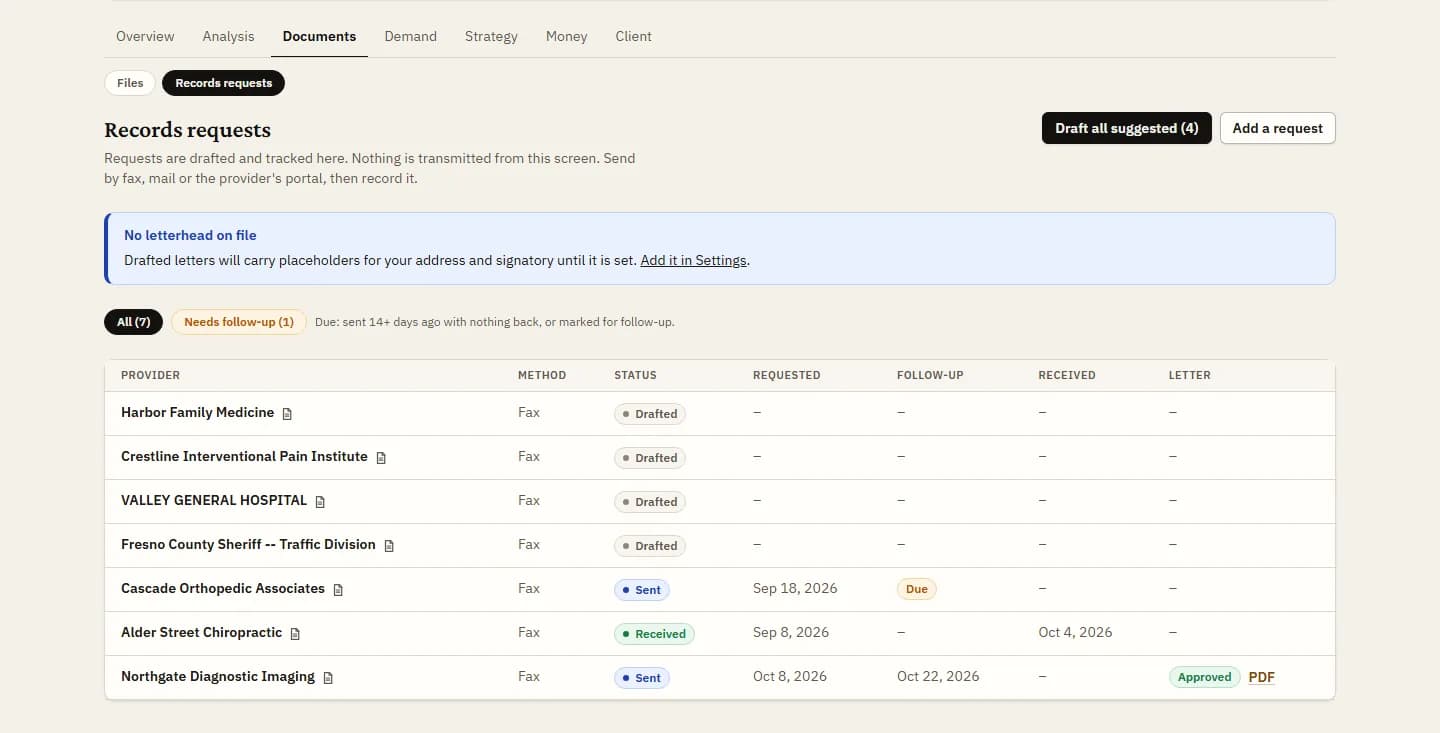Viewport: 1440px width, 733px height.
Task: Click document icon beside Crestline Interventional Pain Institute
Action: (381, 457)
